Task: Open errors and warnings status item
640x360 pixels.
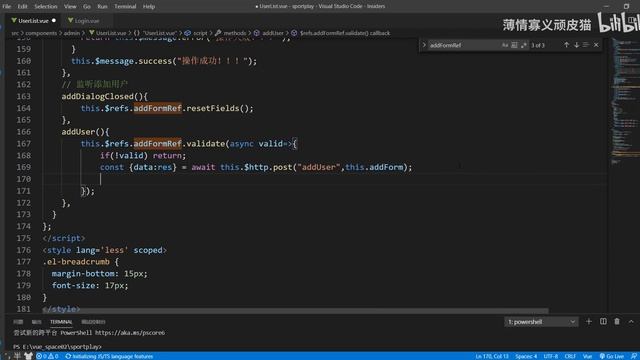Action: click(x=47, y=356)
